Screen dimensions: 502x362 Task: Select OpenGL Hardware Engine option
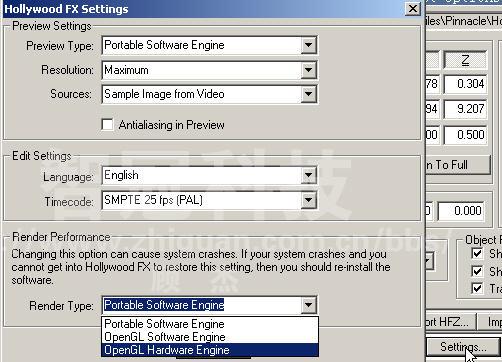click(210, 350)
